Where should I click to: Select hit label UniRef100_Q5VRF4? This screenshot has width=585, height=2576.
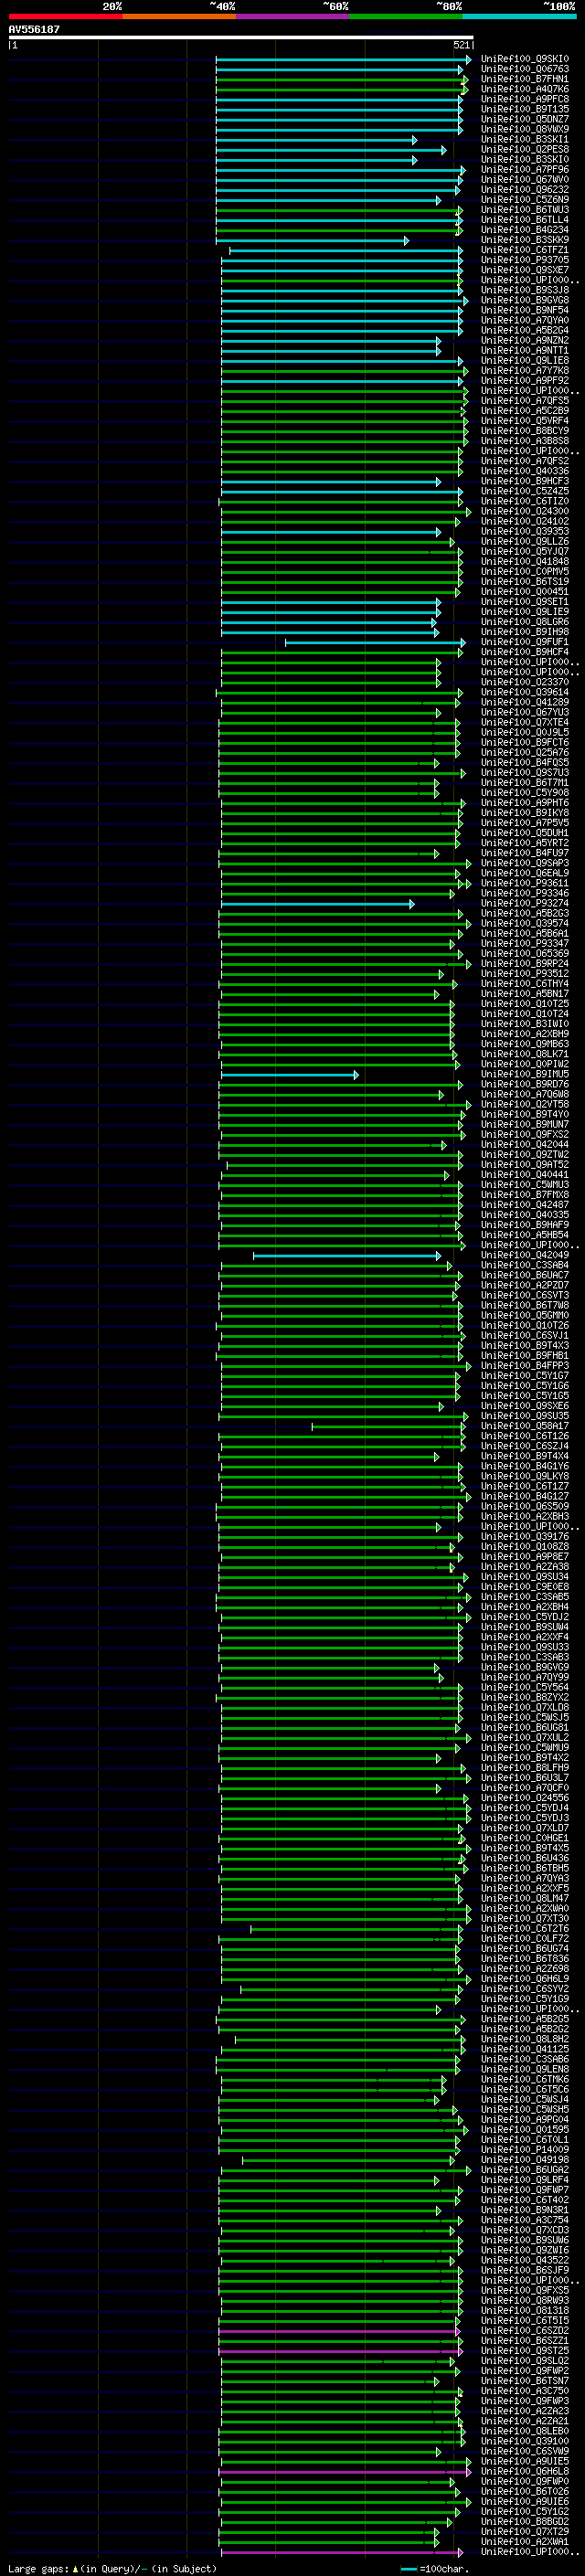[525, 421]
